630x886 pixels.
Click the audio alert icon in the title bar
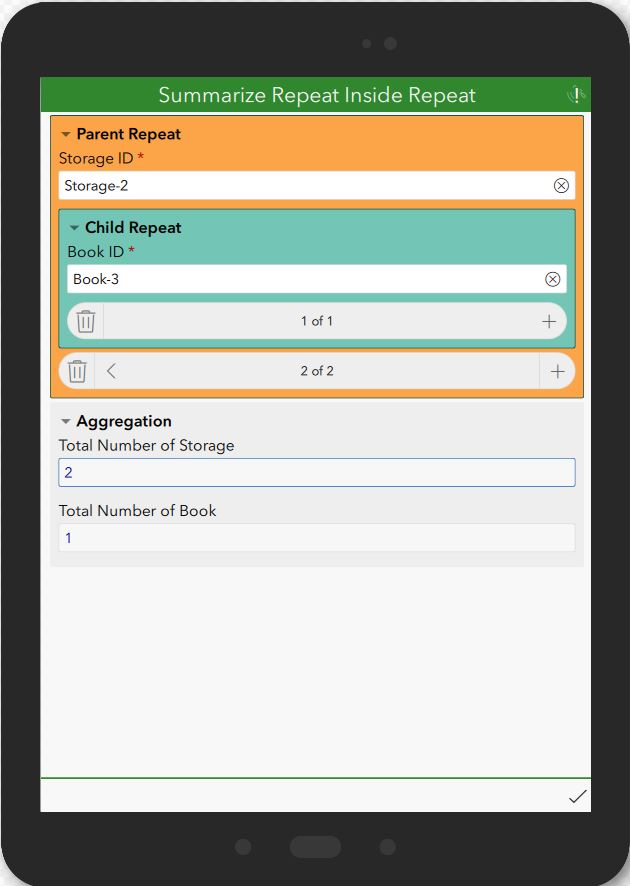575,95
